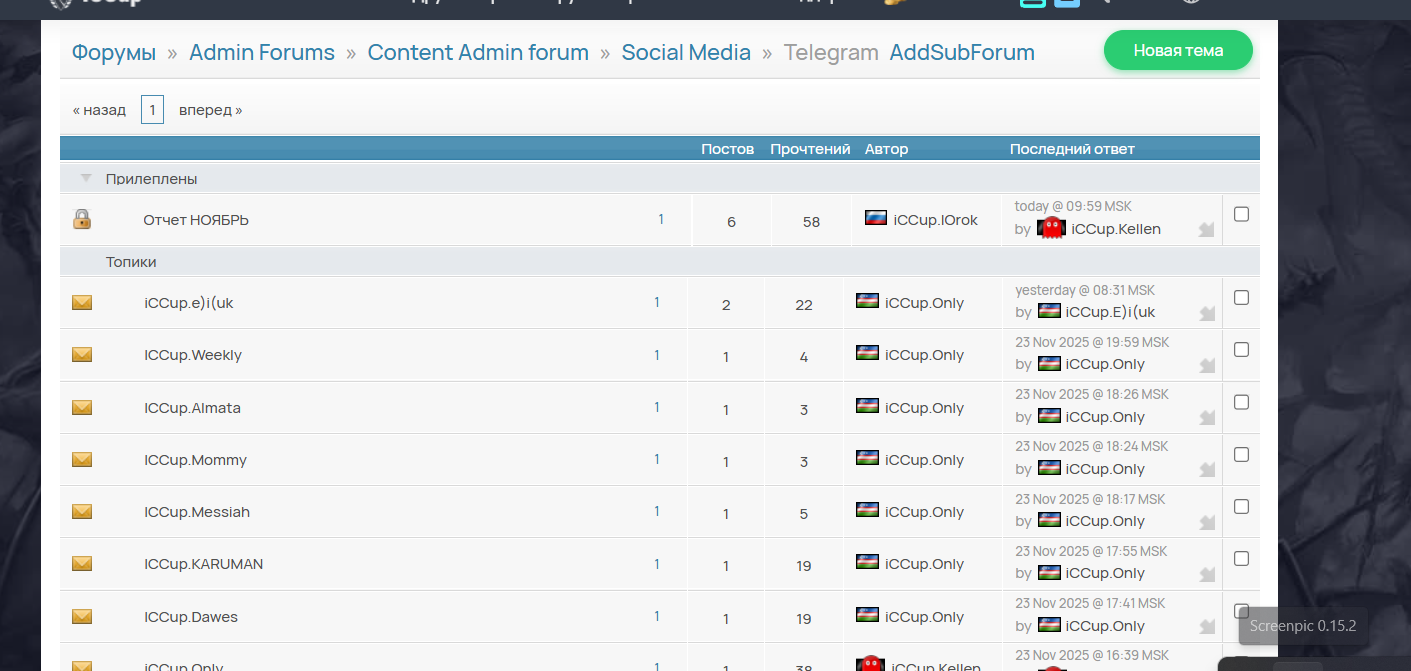Click the Russian flag beside iCCup.IOrok

[x=875, y=218]
